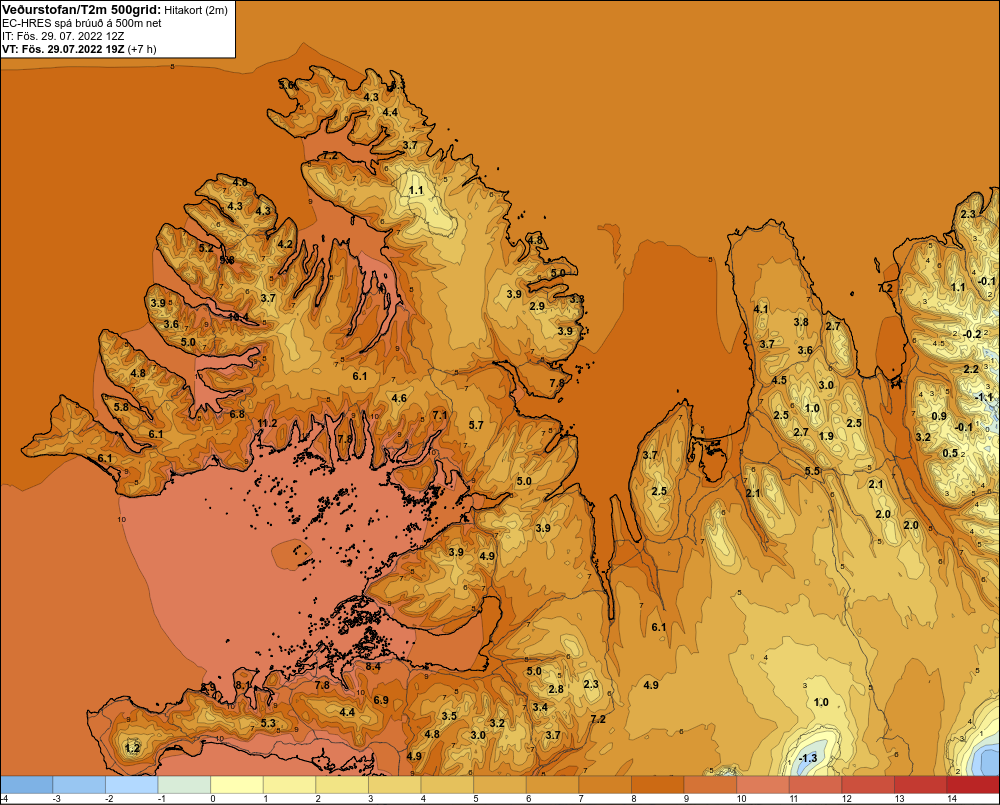Click the '5.5' temperature label
This screenshot has width=1000, height=805.
tap(812, 471)
